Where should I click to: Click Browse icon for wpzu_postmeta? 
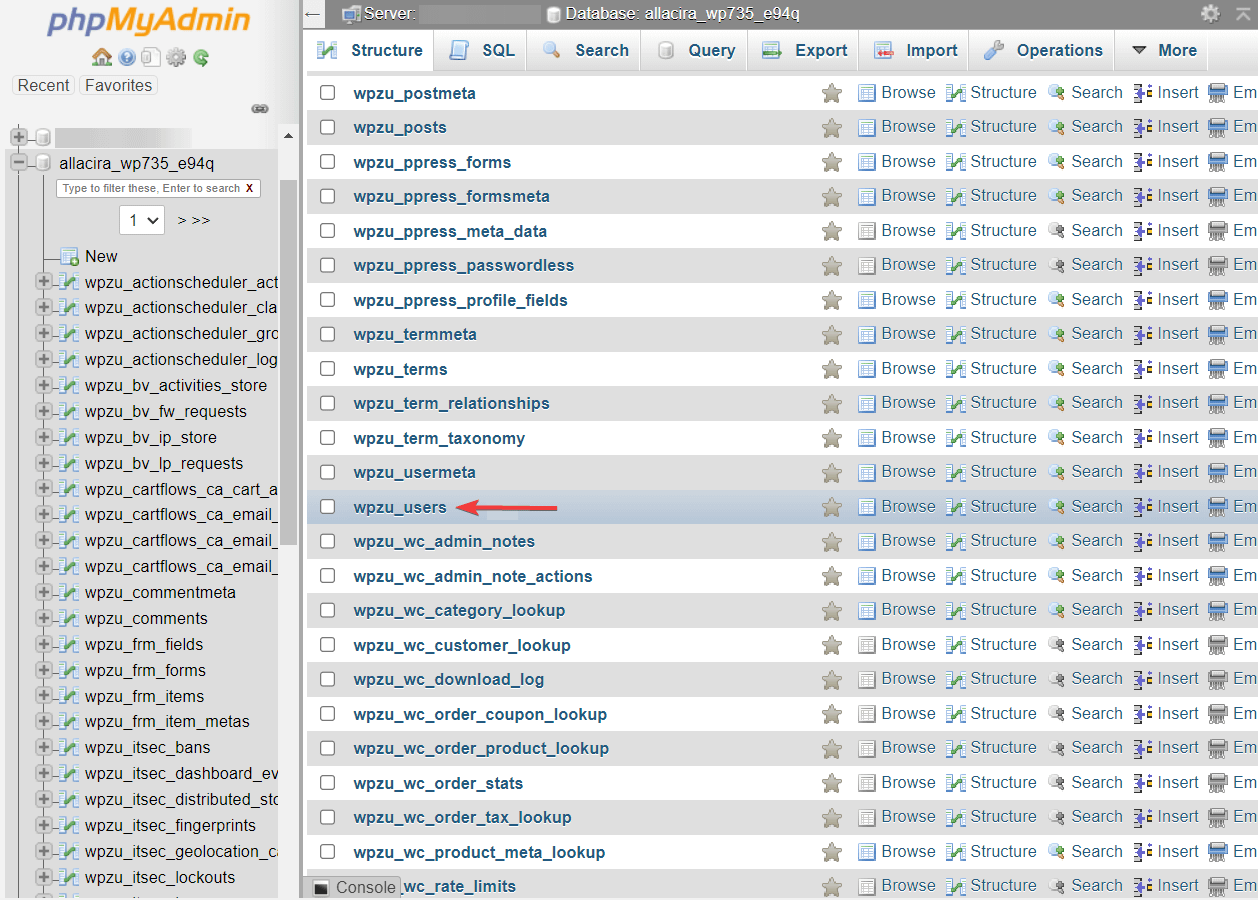click(867, 93)
